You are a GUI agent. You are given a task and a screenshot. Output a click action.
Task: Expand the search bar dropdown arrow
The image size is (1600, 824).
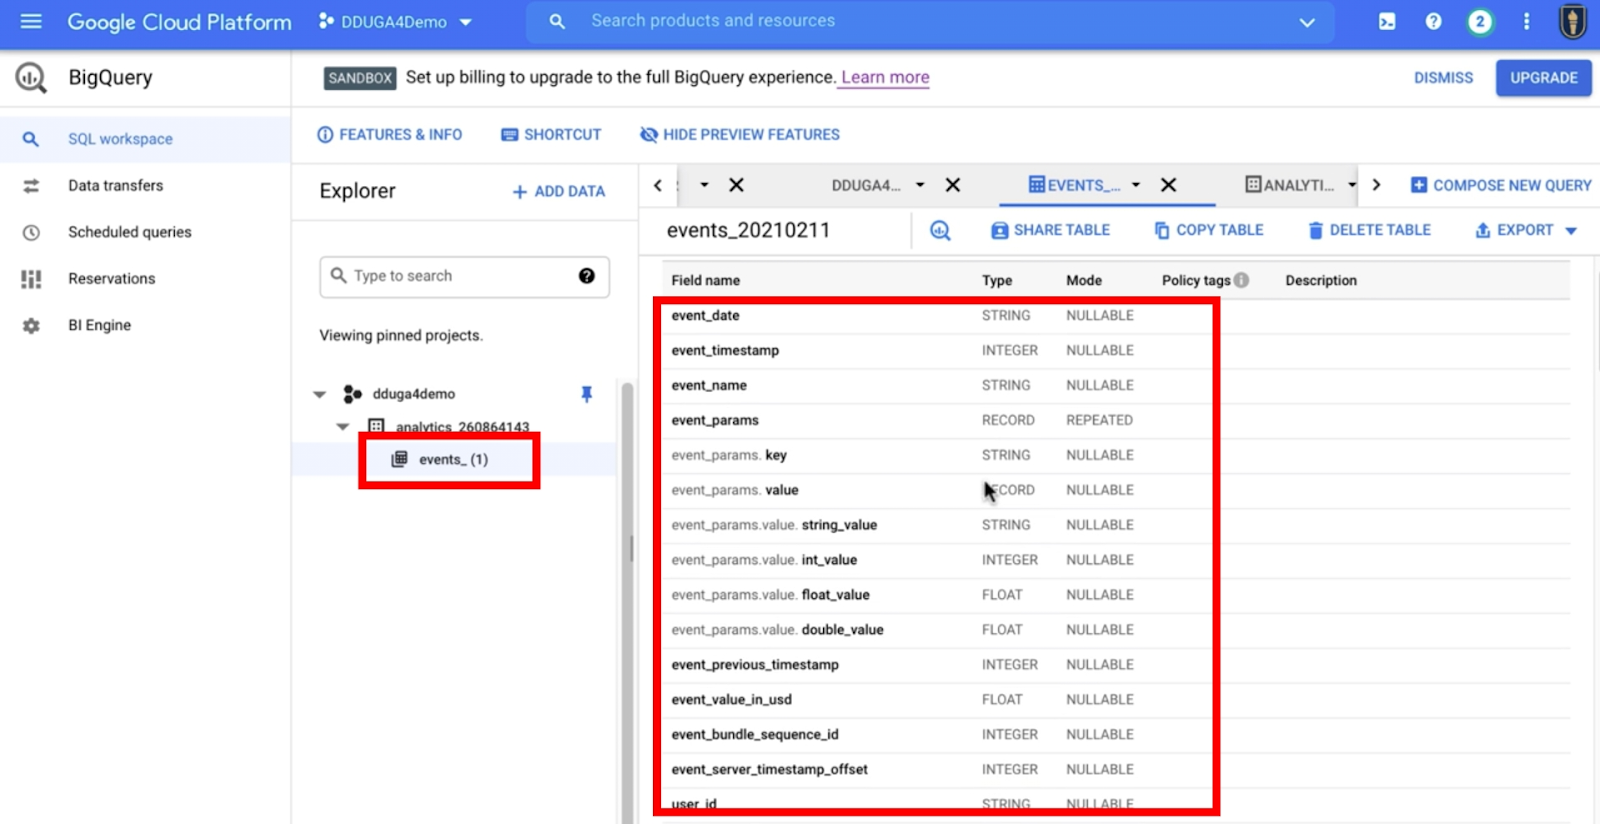coord(1307,22)
